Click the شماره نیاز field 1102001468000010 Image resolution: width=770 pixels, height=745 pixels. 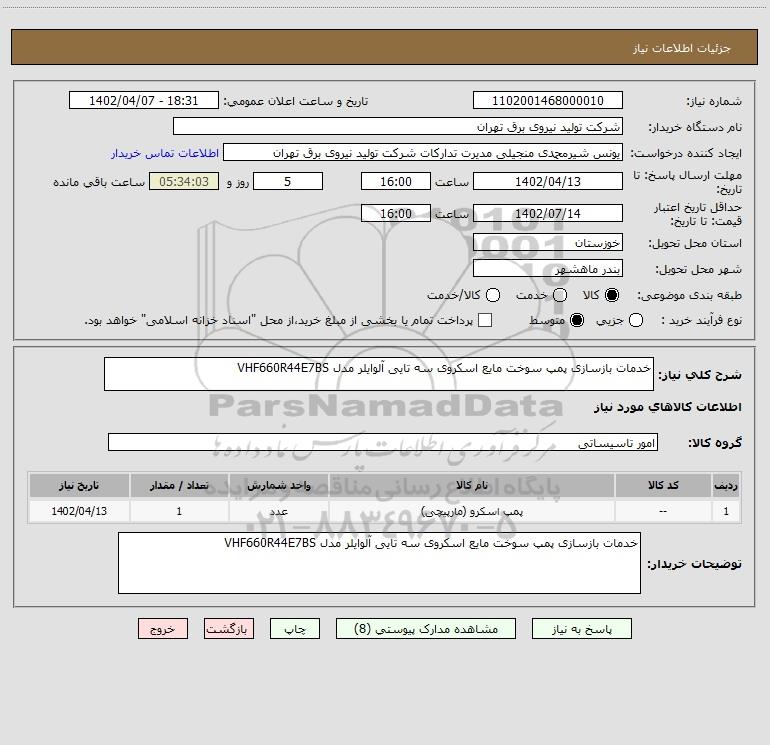(x=548, y=100)
